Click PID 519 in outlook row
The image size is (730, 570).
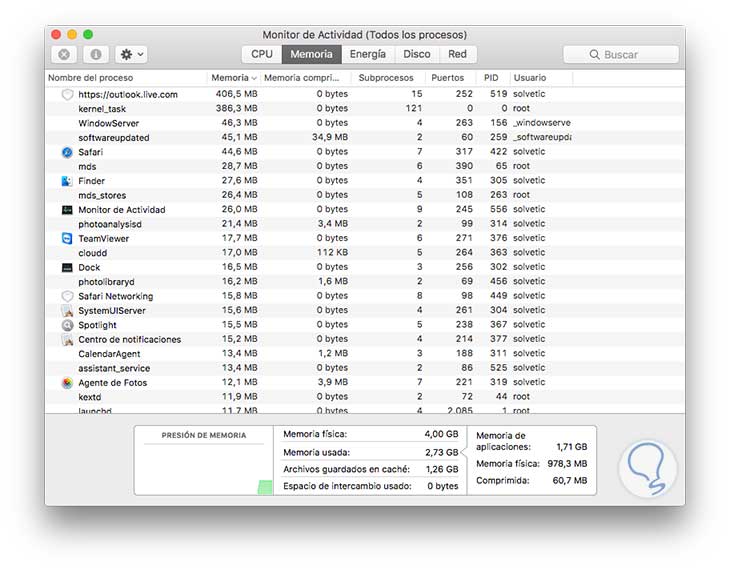tap(498, 94)
